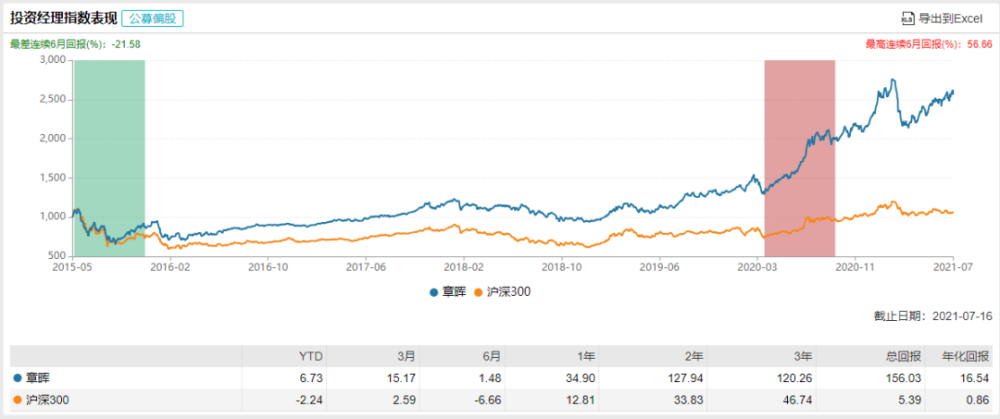1000x419 pixels.
Task: Select 章晖 row label in table
Action: (x=36, y=378)
